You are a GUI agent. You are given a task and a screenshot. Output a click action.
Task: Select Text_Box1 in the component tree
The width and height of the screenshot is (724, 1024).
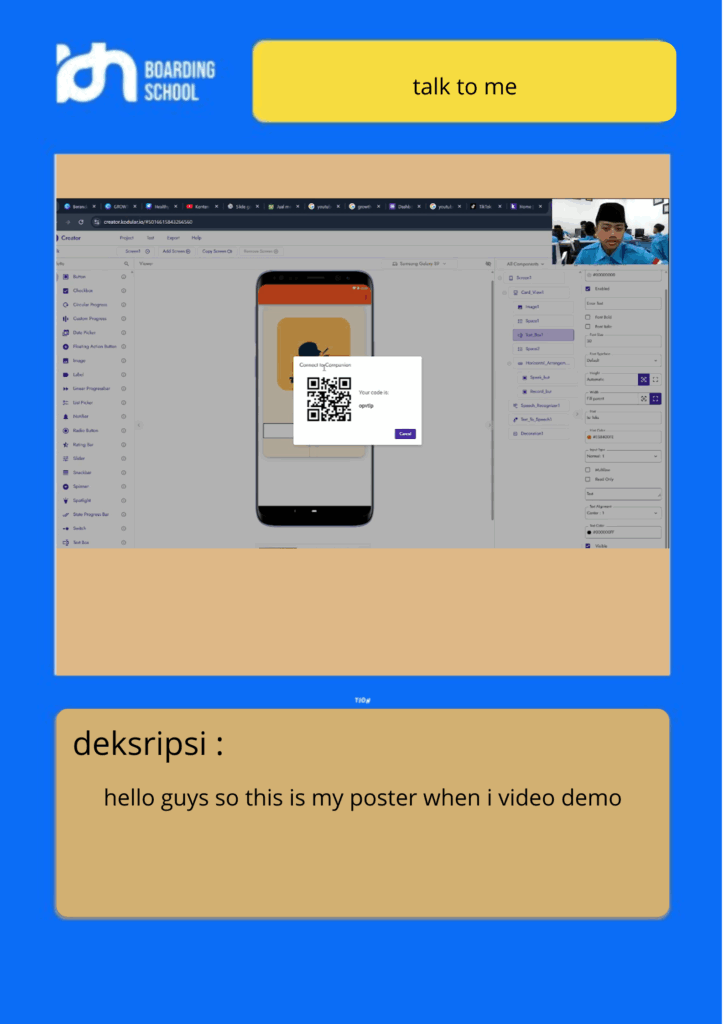[545, 335]
